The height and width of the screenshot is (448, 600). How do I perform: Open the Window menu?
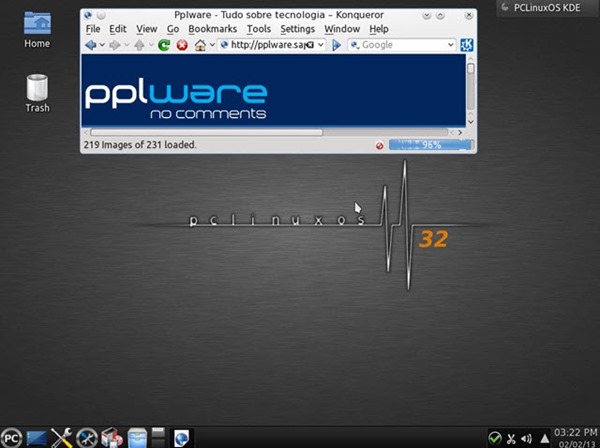click(x=342, y=29)
